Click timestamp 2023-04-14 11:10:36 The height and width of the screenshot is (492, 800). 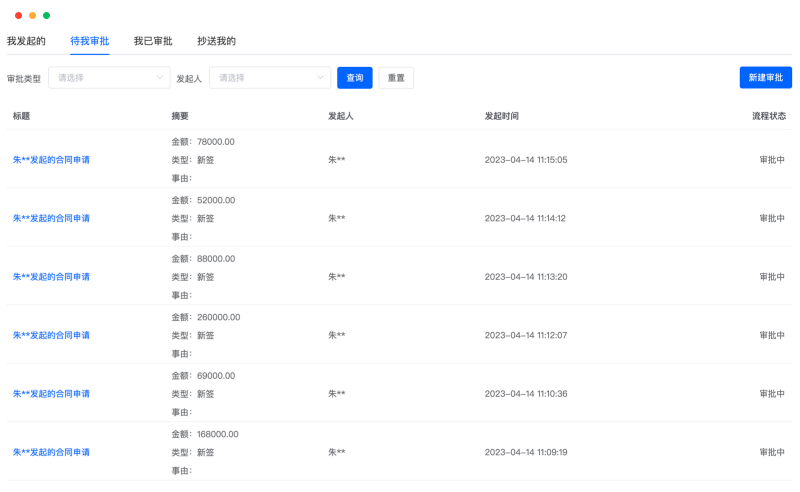pos(526,394)
